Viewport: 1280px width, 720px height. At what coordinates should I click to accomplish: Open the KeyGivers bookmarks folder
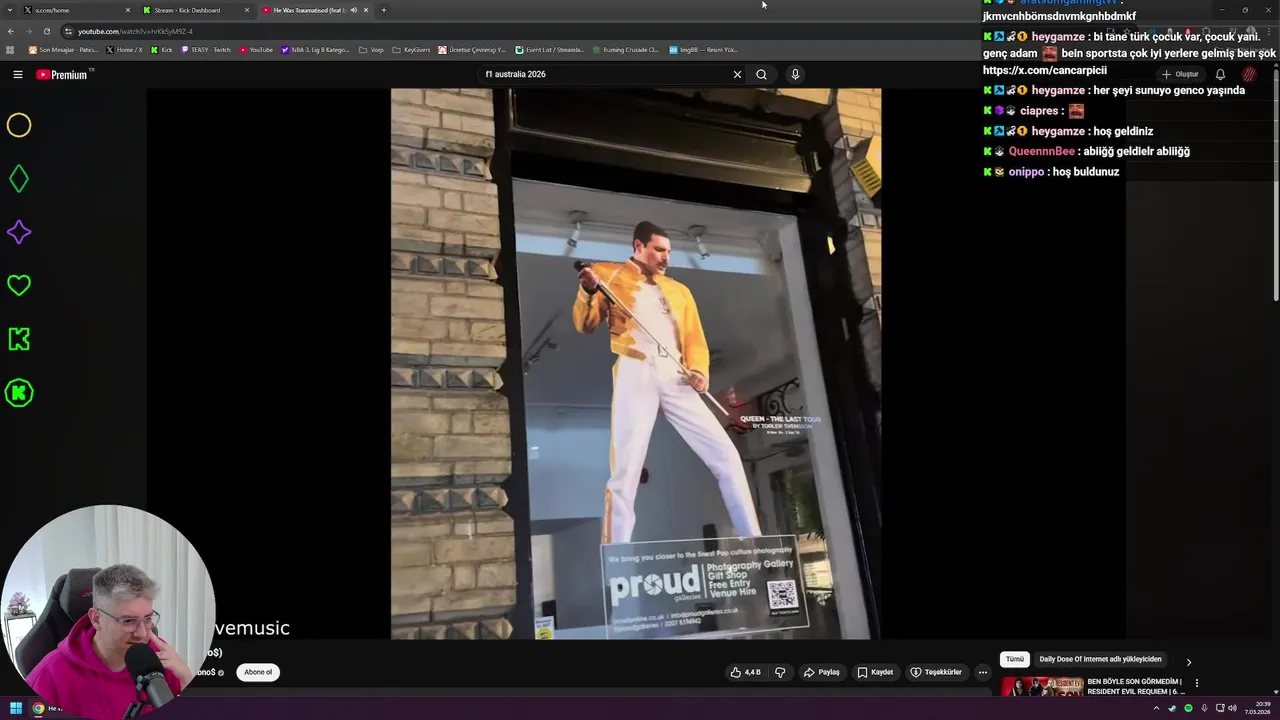pyautogui.click(x=411, y=49)
